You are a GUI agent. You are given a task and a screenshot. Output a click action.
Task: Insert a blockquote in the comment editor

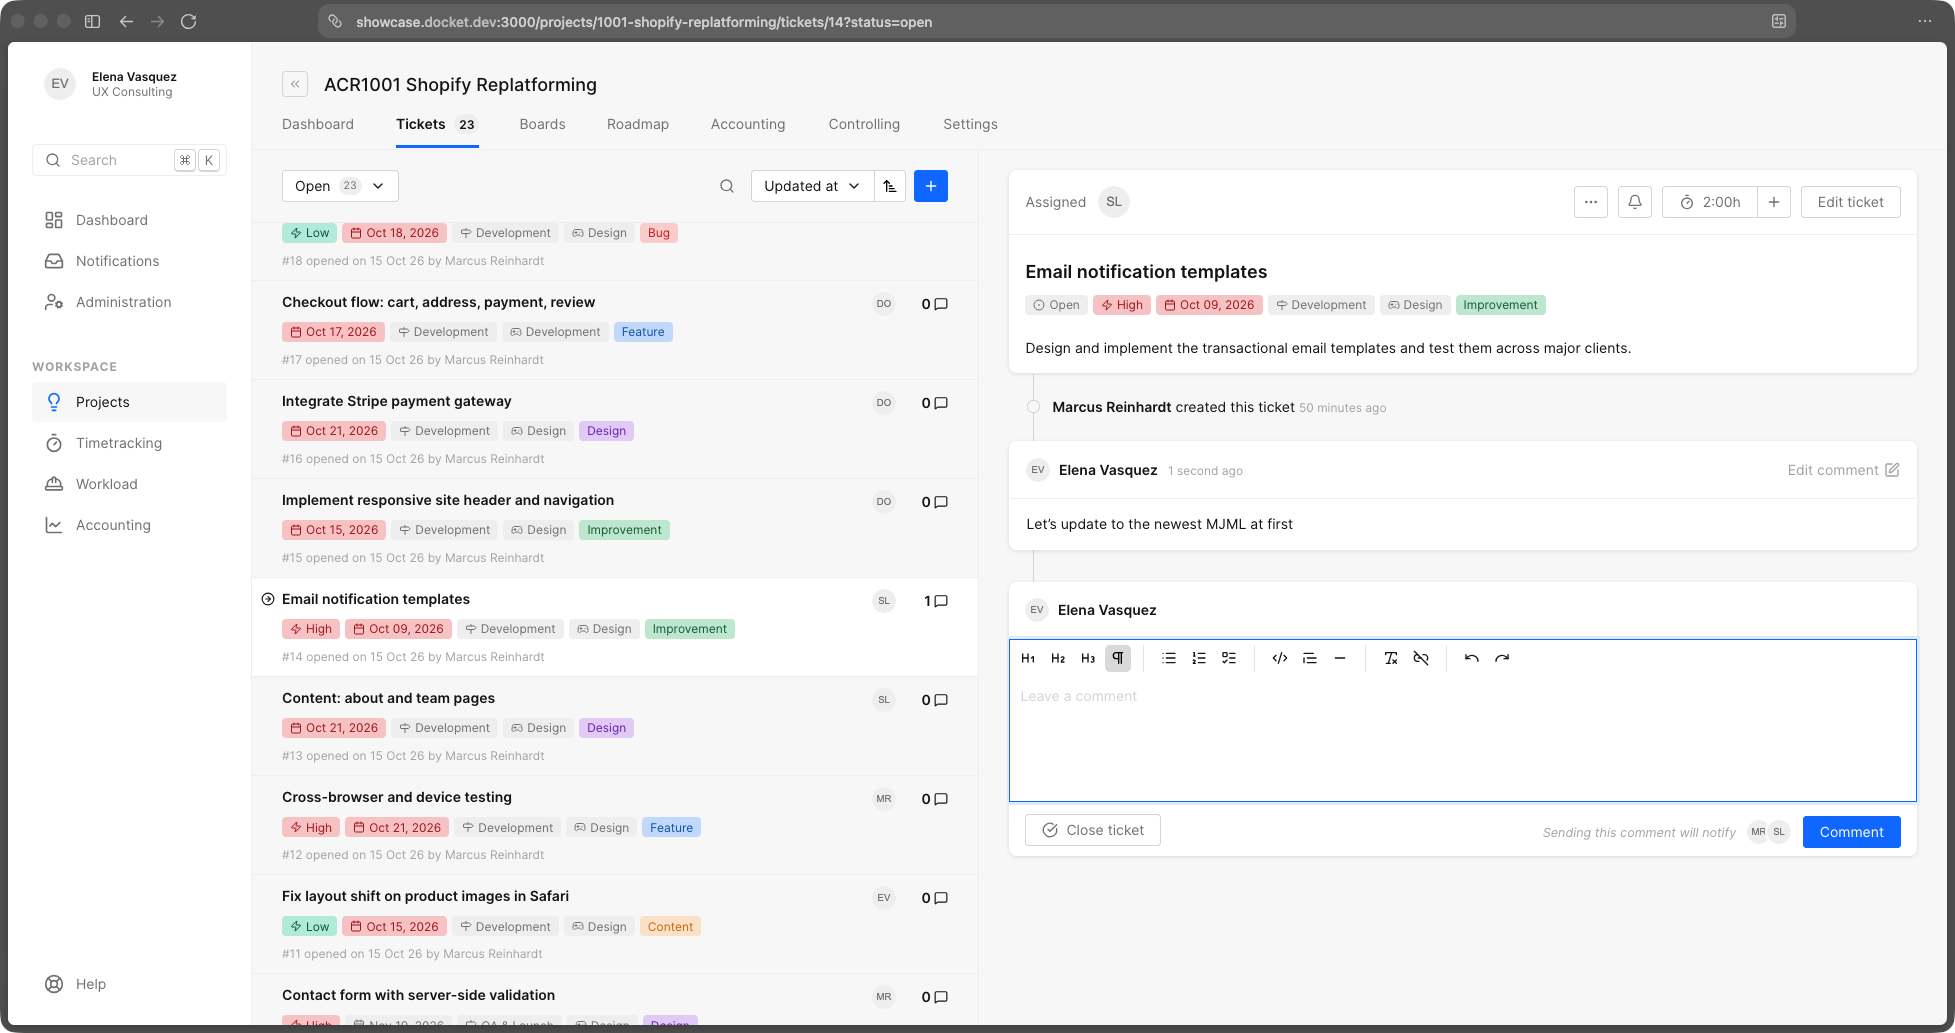click(1310, 658)
